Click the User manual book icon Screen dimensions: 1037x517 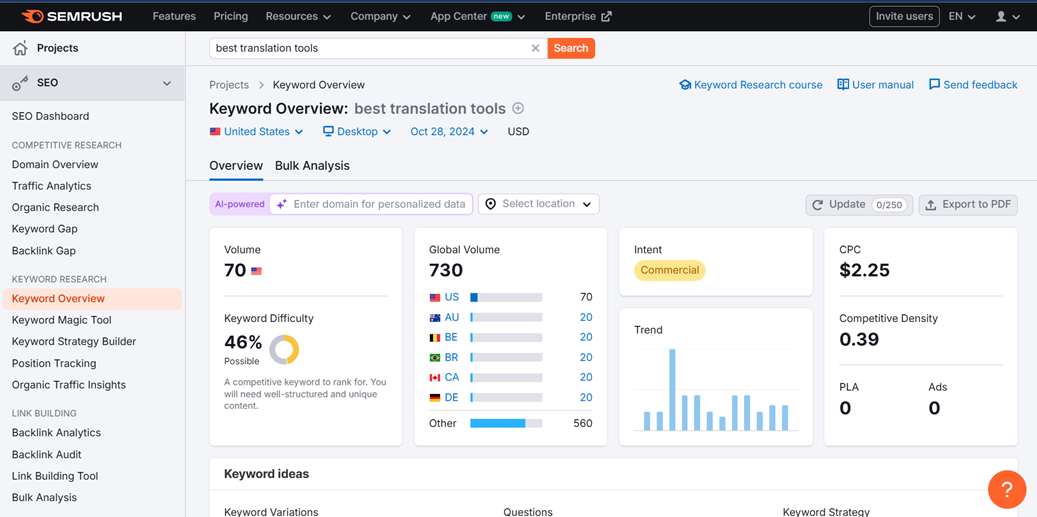point(843,85)
